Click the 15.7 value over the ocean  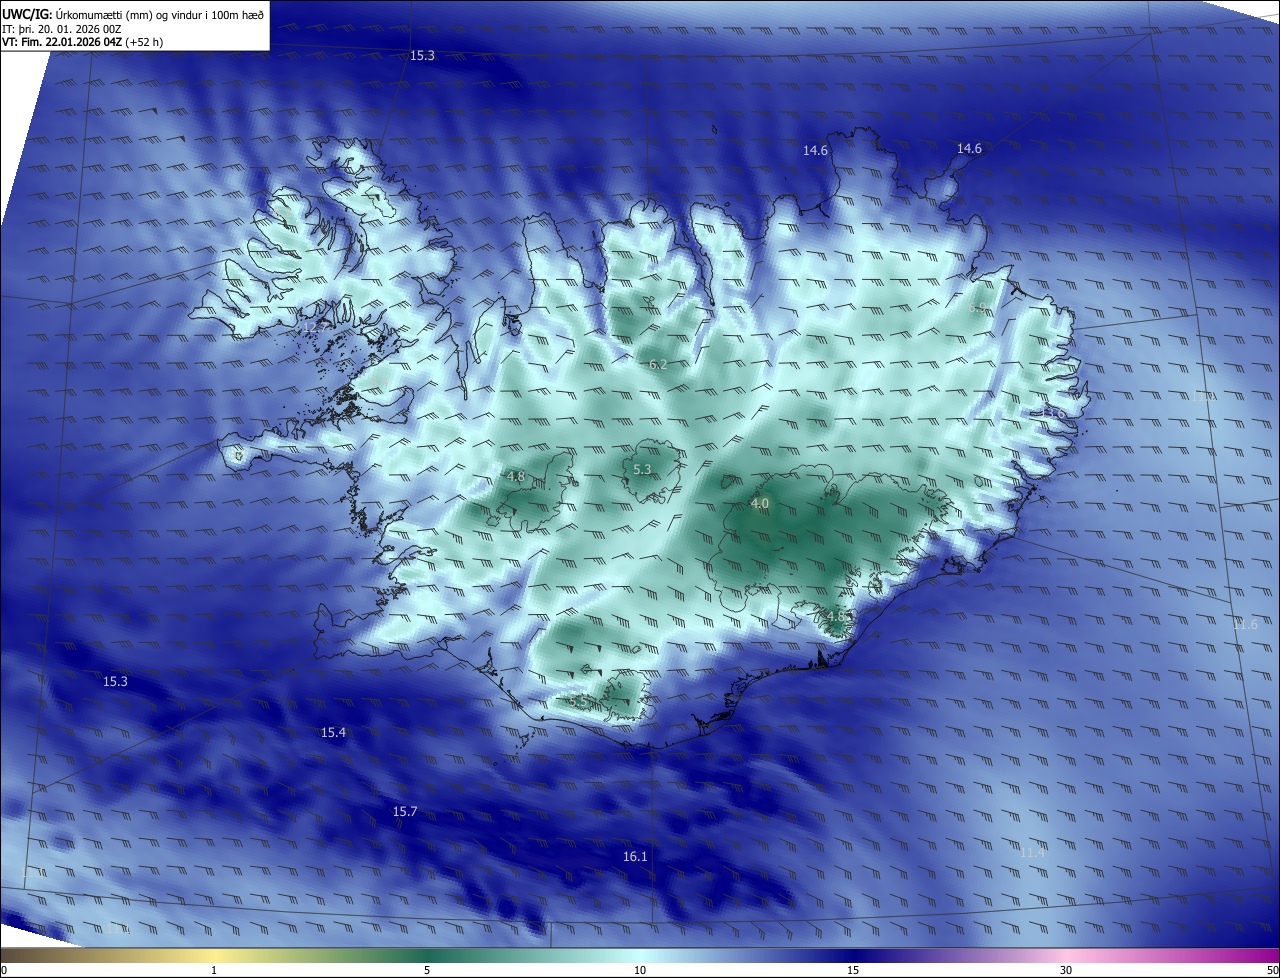click(405, 812)
